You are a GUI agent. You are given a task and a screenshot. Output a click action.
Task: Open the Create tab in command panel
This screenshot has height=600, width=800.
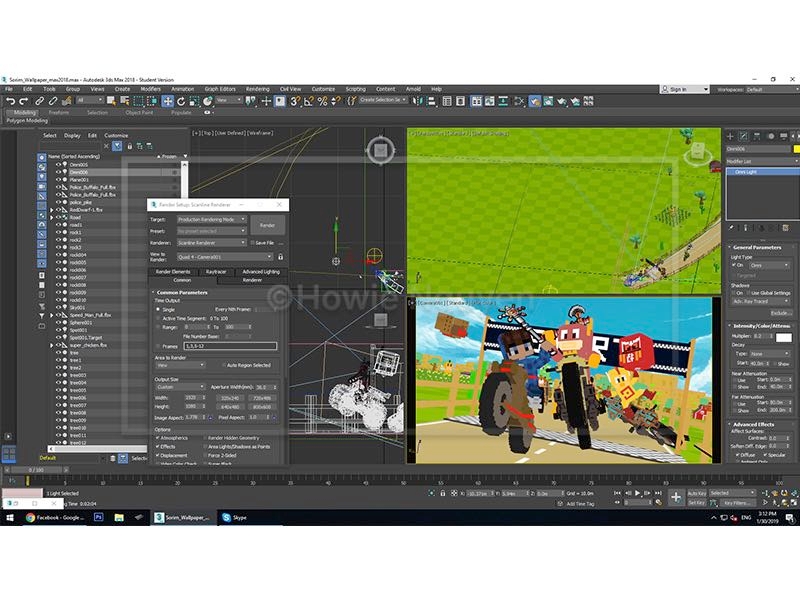[x=729, y=136]
